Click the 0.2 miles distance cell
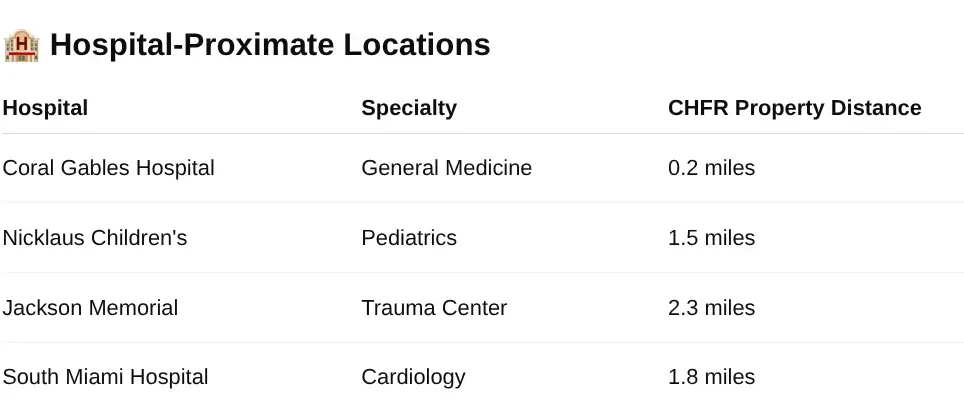 point(711,168)
